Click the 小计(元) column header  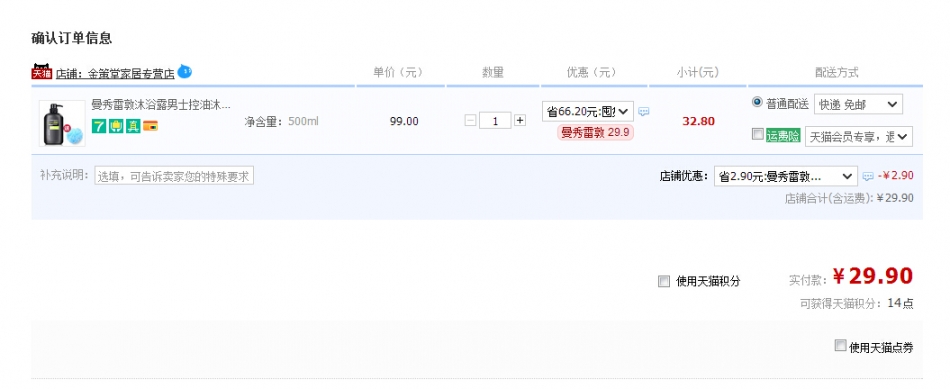coord(698,73)
